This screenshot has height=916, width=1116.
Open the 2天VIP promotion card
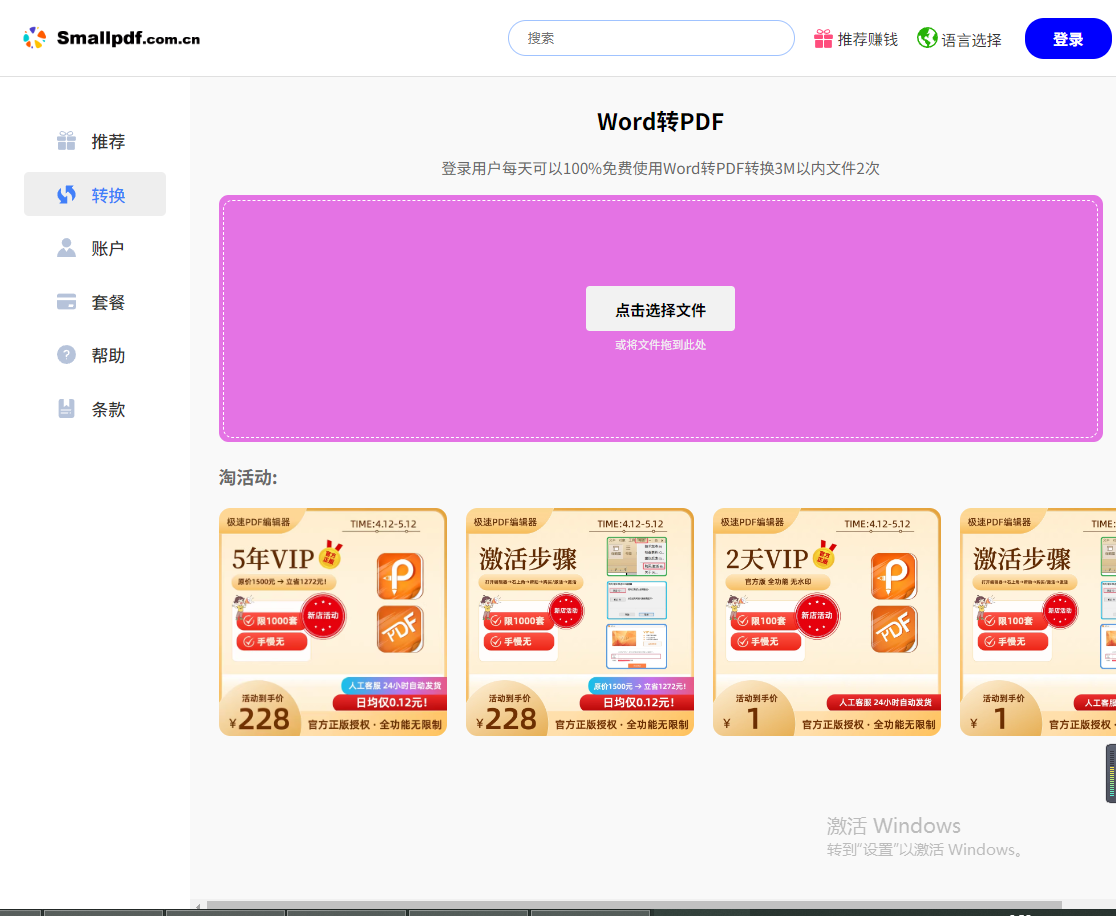tap(827, 622)
